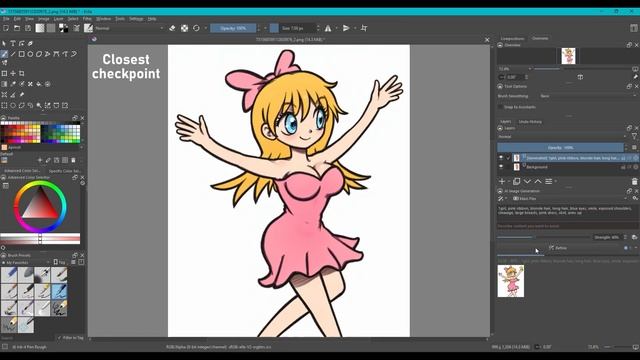This screenshot has height=360, width=640.
Task: Add a new paint layer
Action: (502, 181)
